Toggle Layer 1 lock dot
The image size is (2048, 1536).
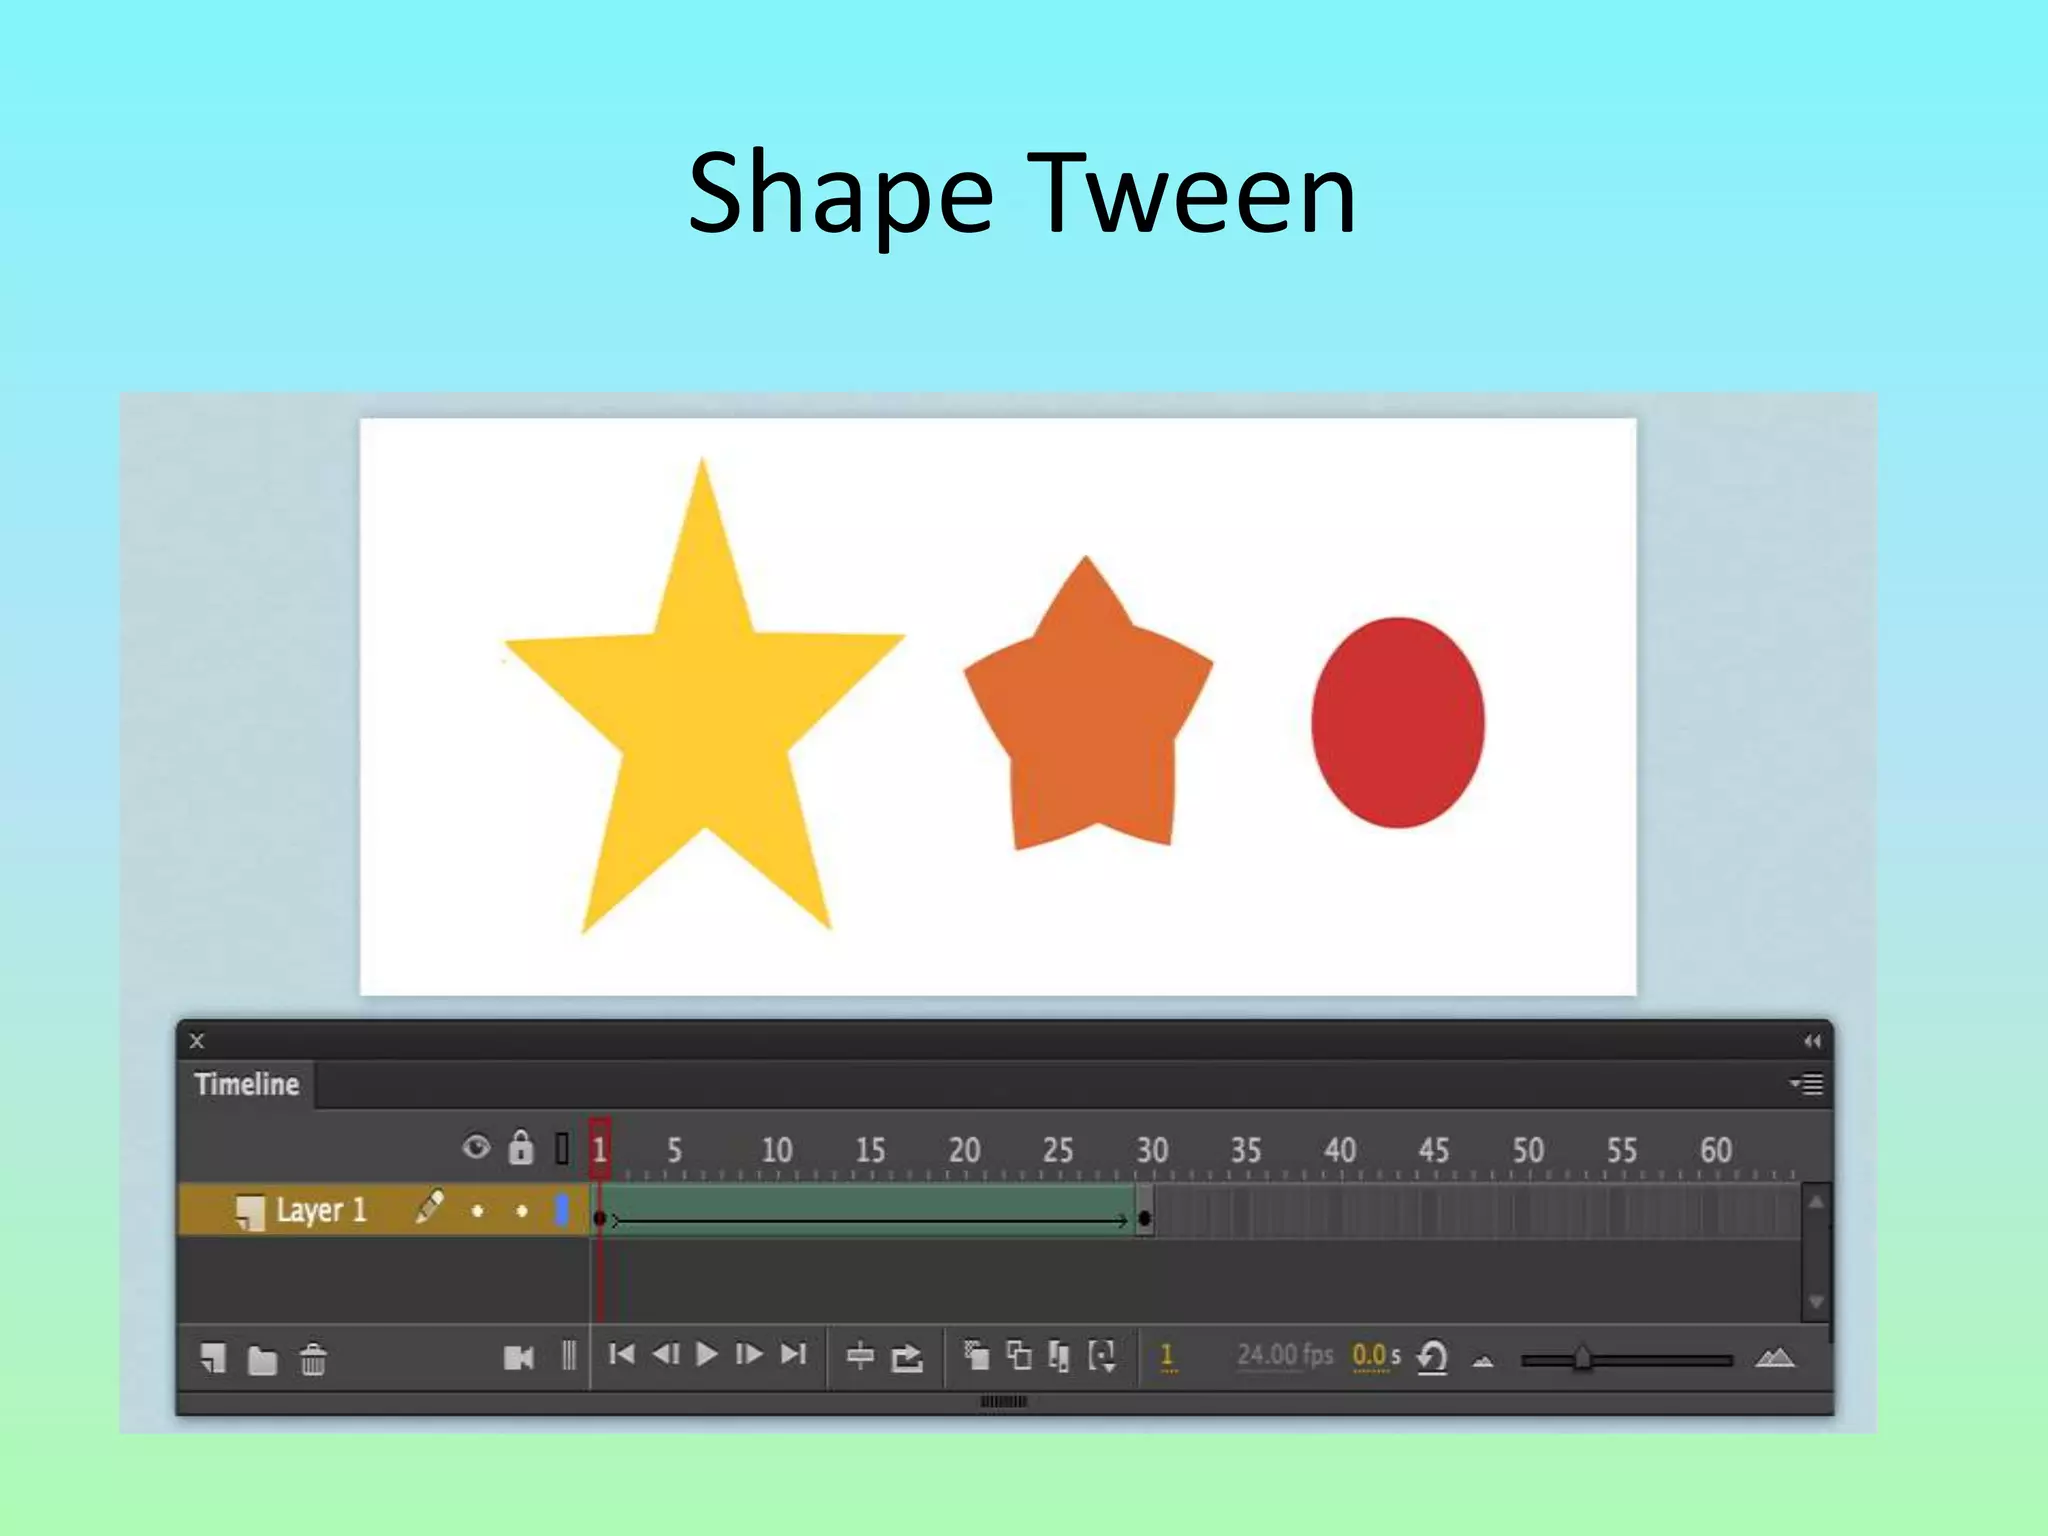[x=521, y=1211]
